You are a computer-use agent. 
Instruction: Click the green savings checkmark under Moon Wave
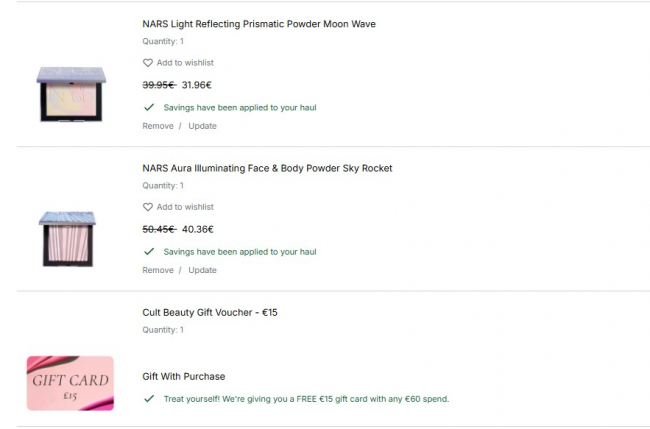[x=148, y=107]
